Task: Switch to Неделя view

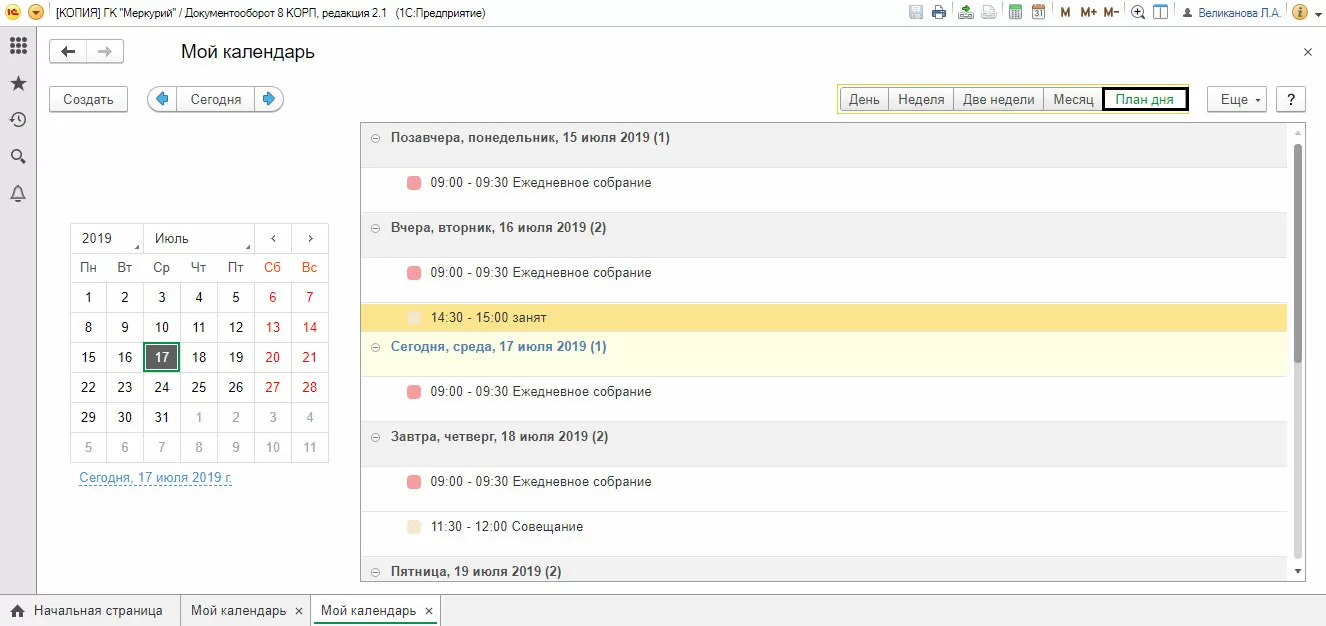Action: click(921, 99)
